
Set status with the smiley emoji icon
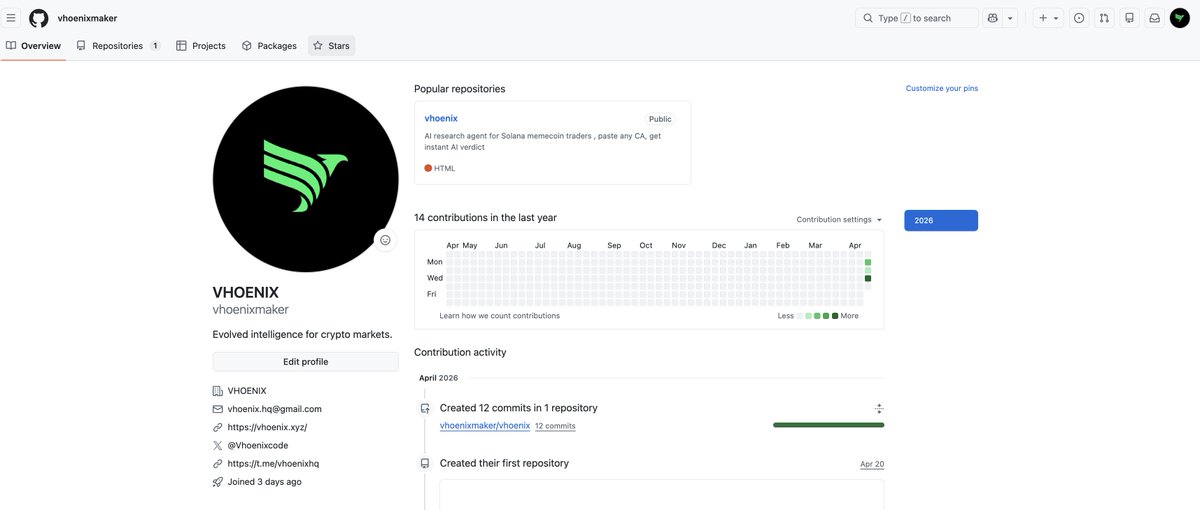[385, 240]
